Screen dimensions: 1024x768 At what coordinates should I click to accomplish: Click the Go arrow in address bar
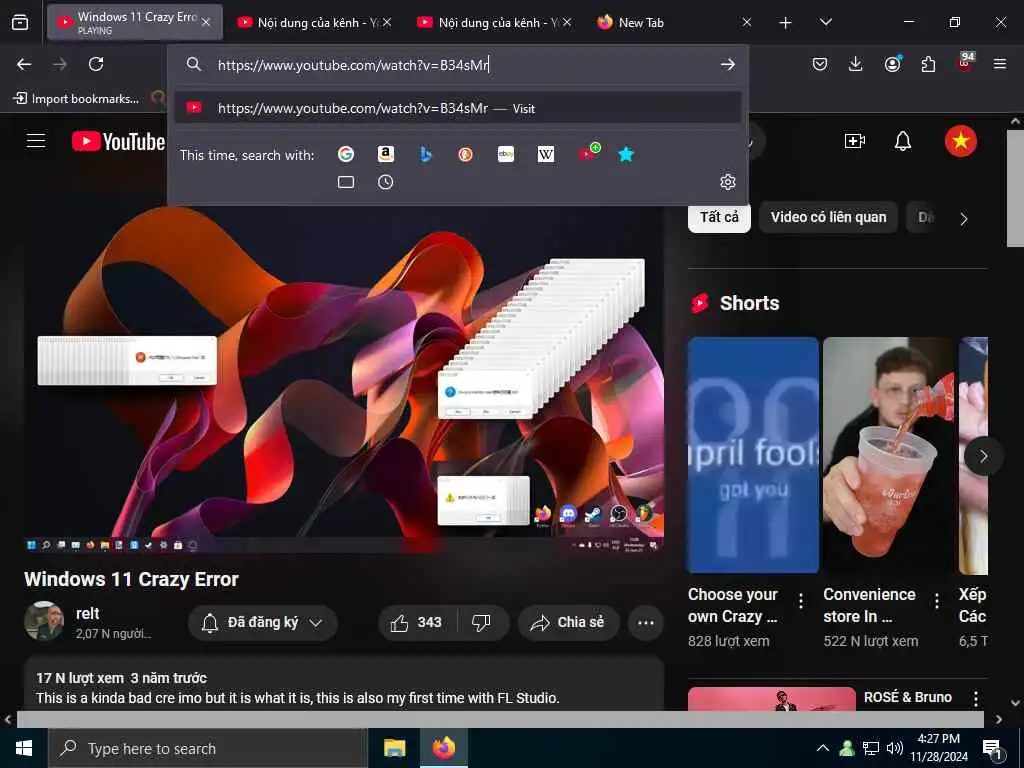tap(728, 65)
